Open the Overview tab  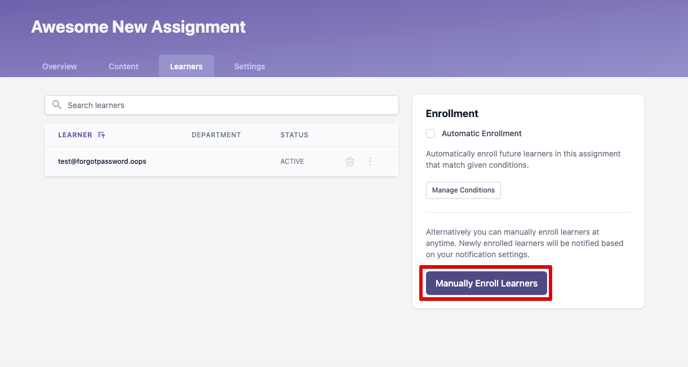point(60,66)
